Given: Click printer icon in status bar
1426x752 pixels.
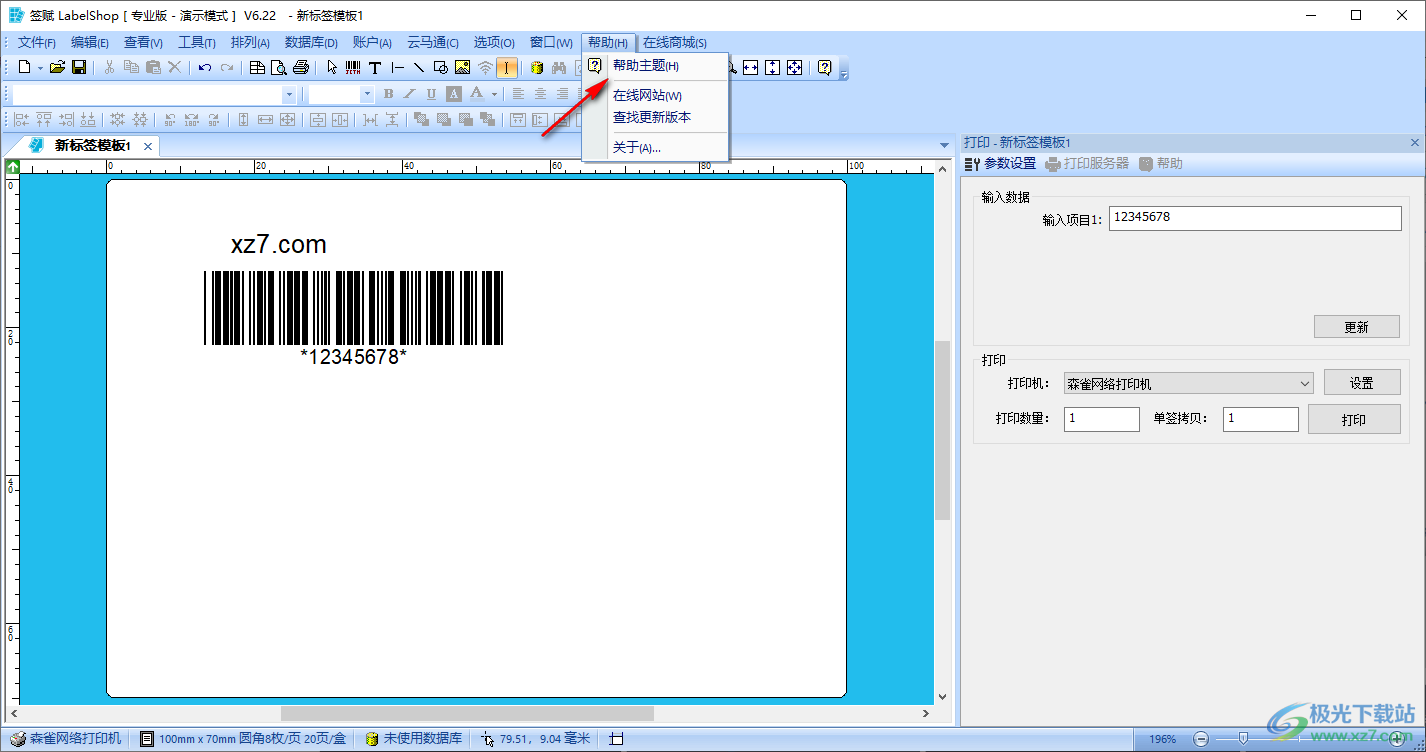Looking at the screenshot, I should coord(17,739).
